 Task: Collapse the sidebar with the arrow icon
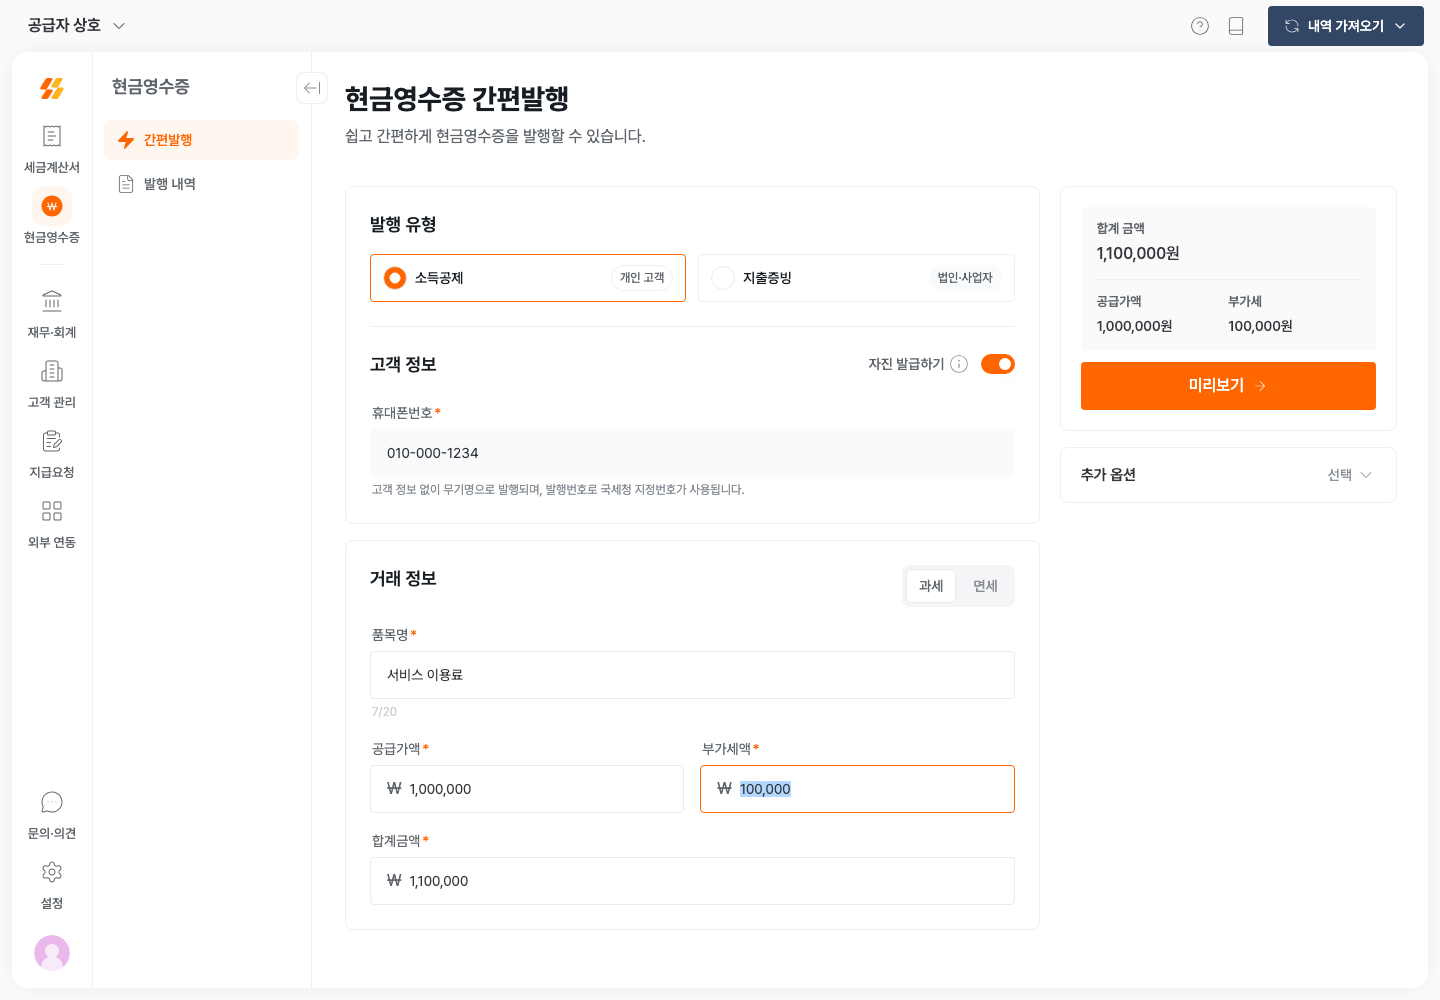[x=312, y=88]
